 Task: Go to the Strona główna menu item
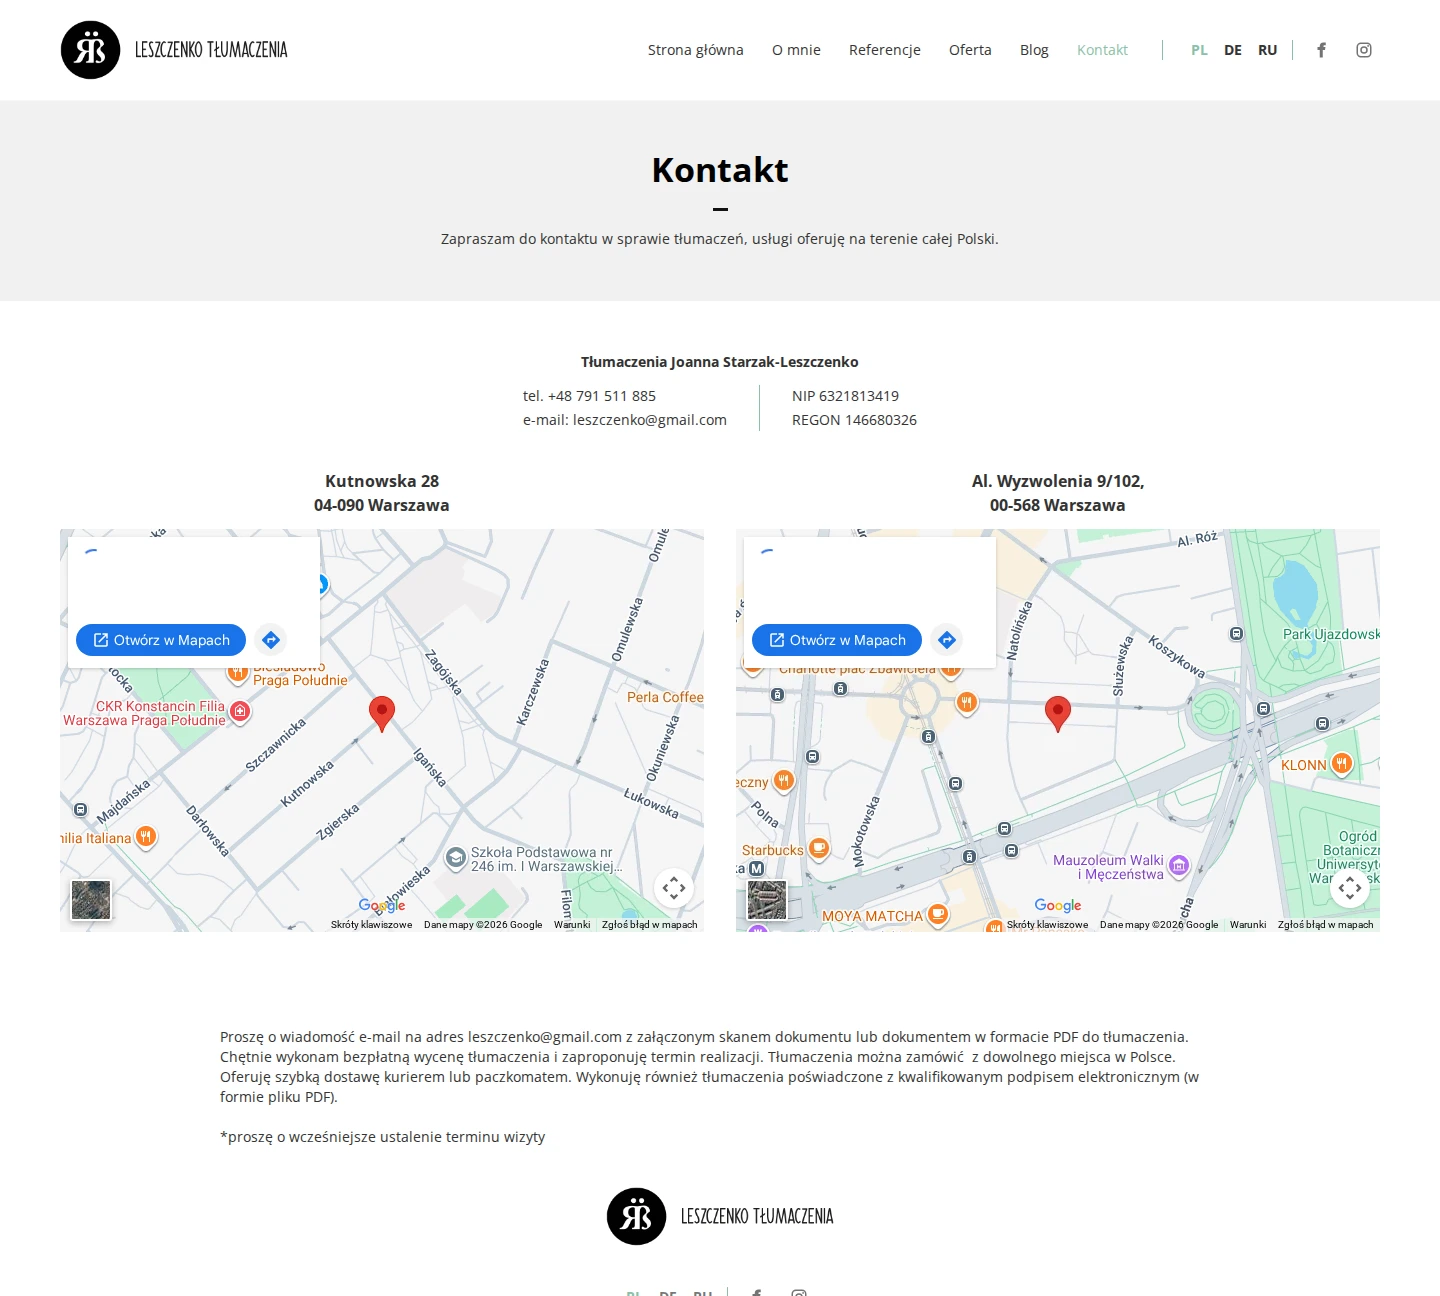pyautogui.click(x=696, y=50)
